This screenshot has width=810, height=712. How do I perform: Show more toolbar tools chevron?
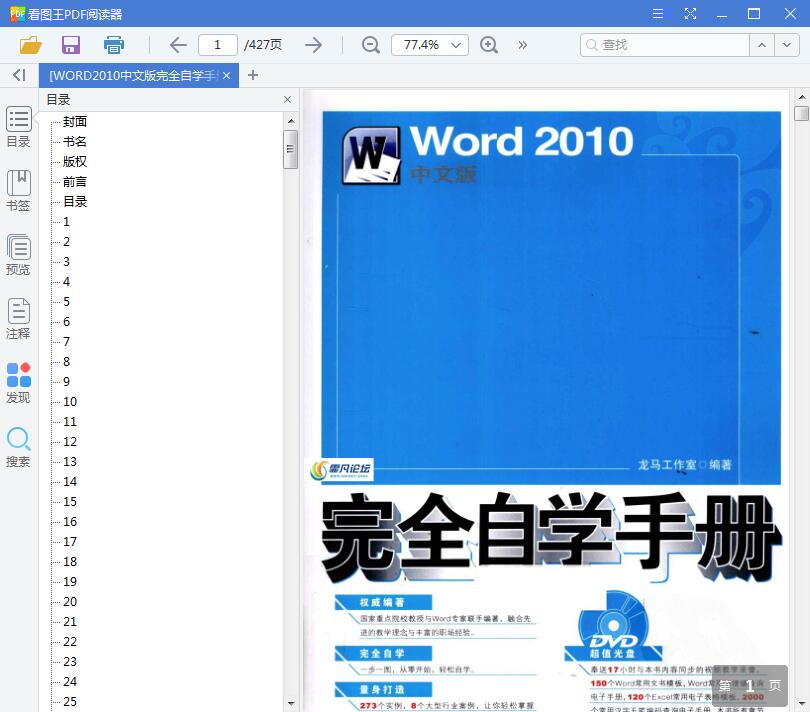(522, 45)
